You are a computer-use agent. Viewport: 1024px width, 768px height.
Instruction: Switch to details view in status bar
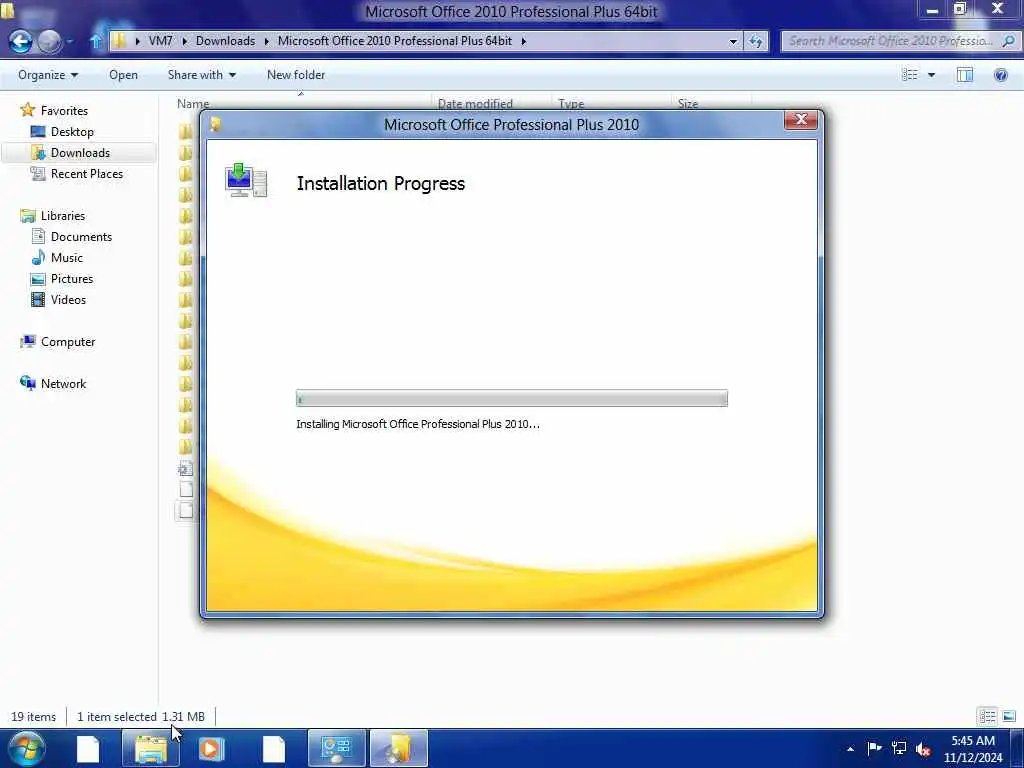[987, 716]
